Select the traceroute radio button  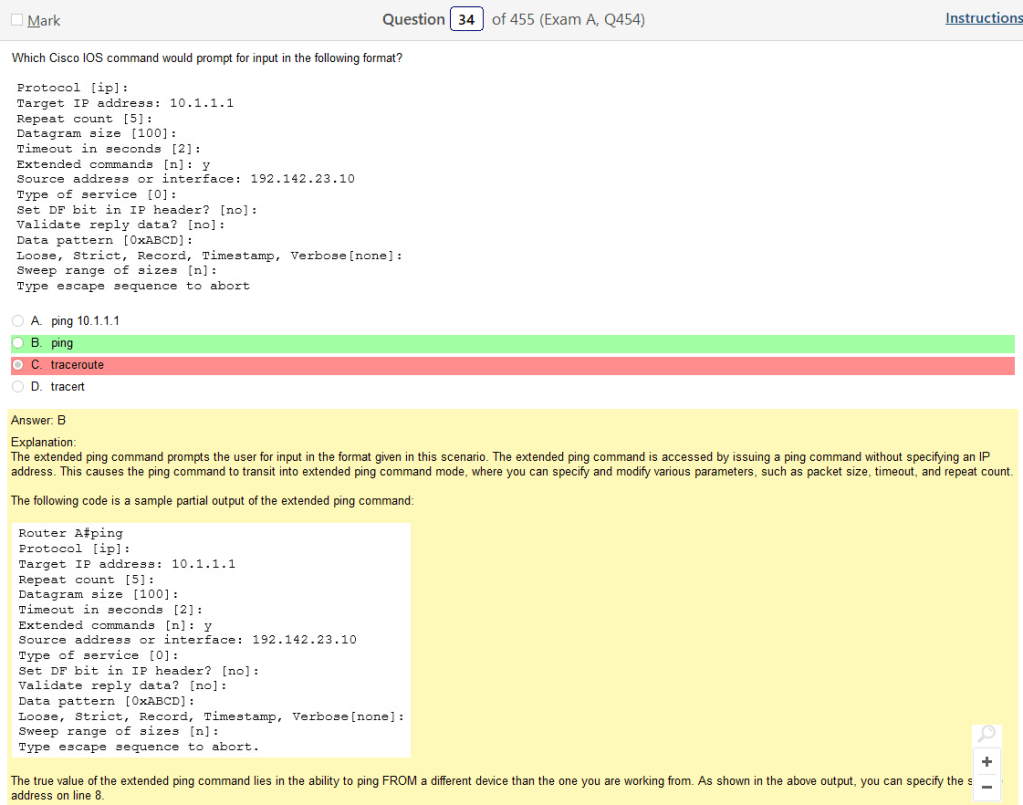[x=18, y=365]
